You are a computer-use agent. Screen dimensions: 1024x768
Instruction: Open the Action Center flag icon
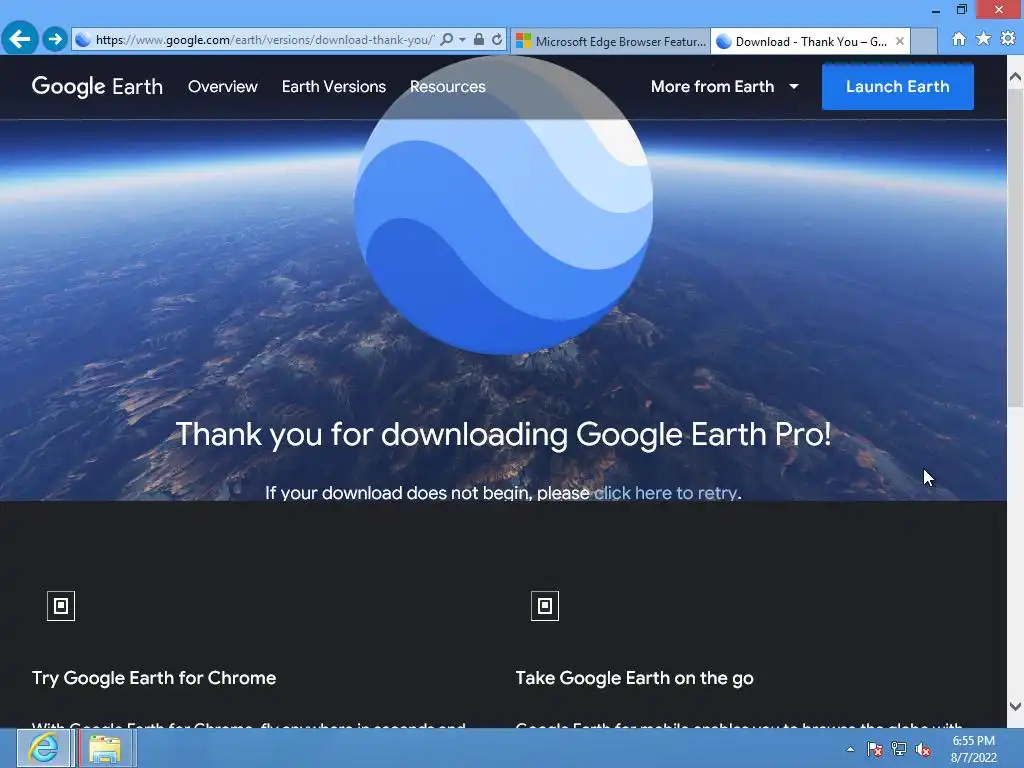(874, 749)
